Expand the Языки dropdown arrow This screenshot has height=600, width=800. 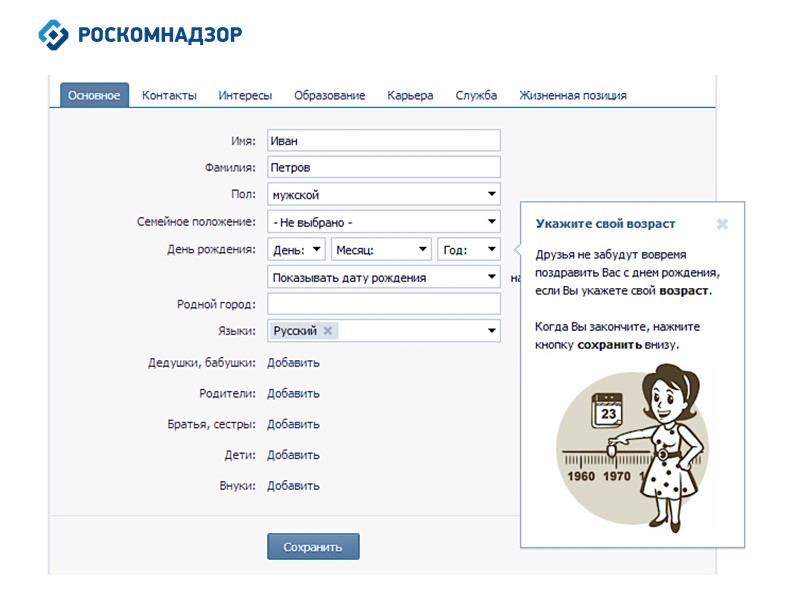491,331
